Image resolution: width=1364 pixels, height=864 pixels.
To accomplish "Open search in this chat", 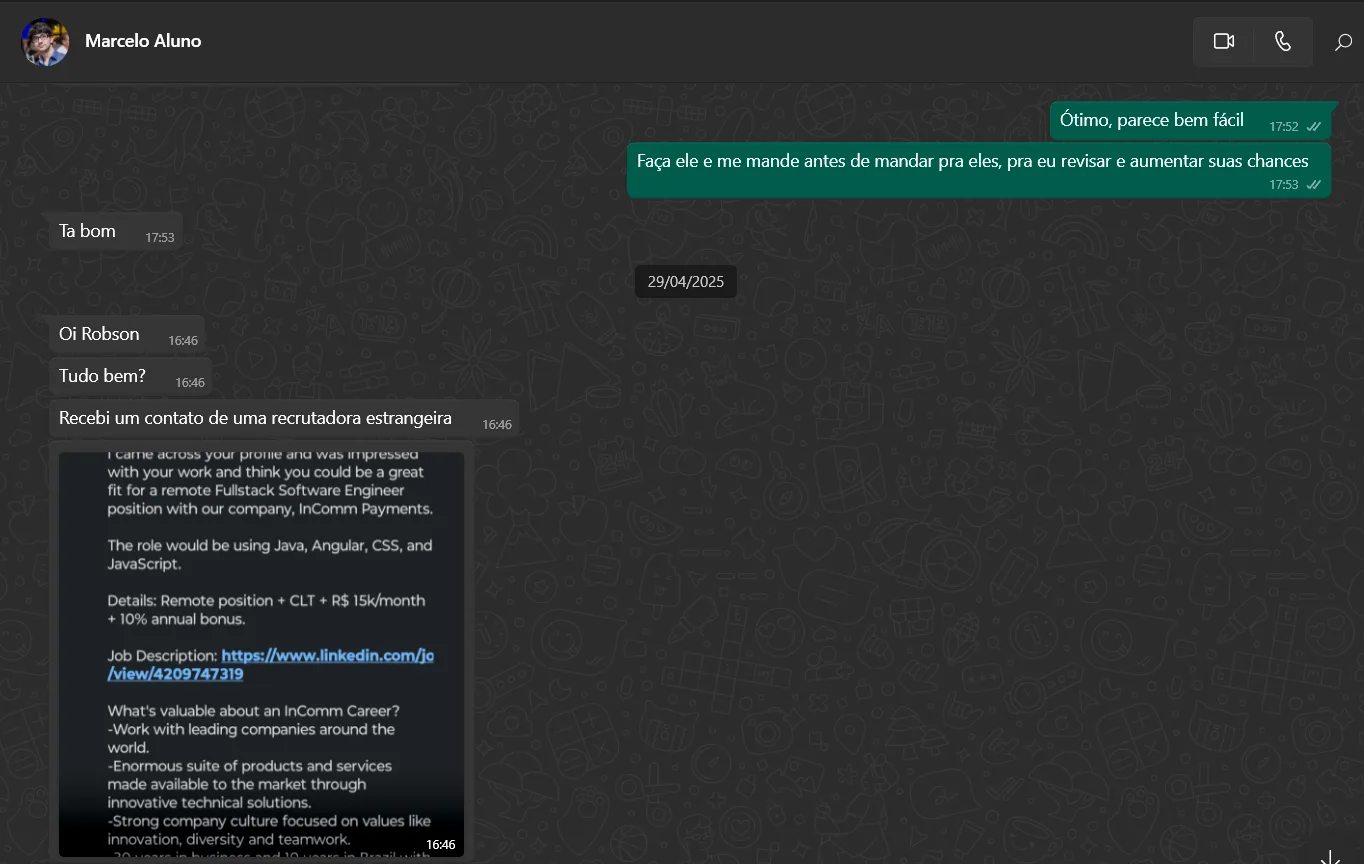I will [x=1343, y=42].
